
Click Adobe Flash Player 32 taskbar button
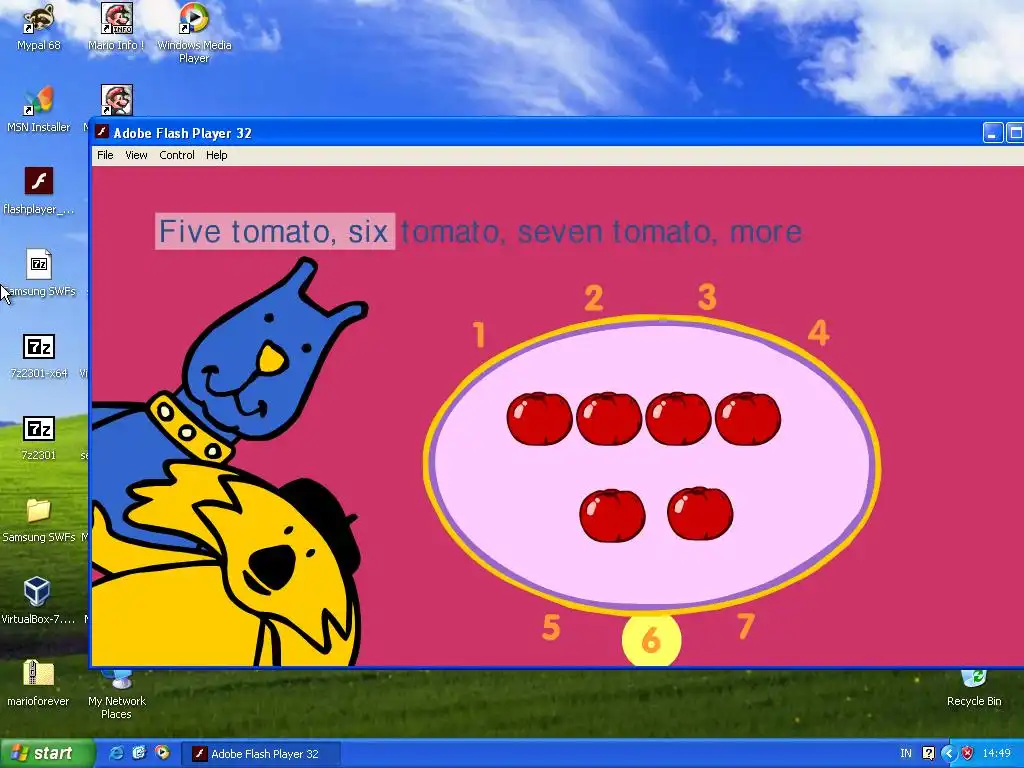(260, 754)
